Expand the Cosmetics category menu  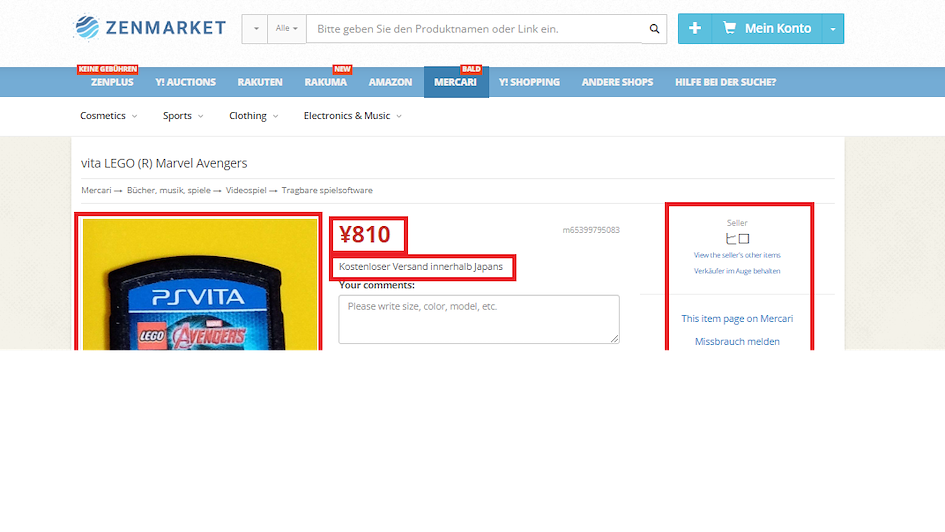(x=108, y=116)
